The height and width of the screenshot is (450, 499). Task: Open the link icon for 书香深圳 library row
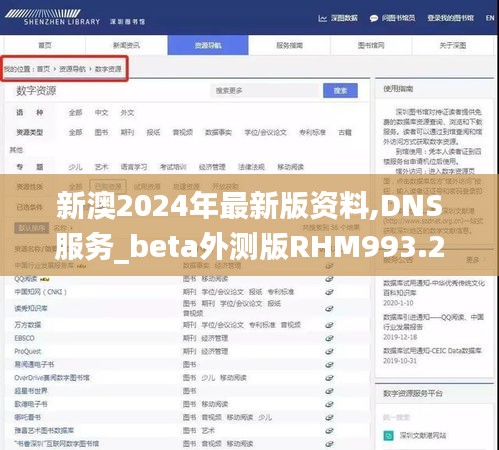[329, 444]
